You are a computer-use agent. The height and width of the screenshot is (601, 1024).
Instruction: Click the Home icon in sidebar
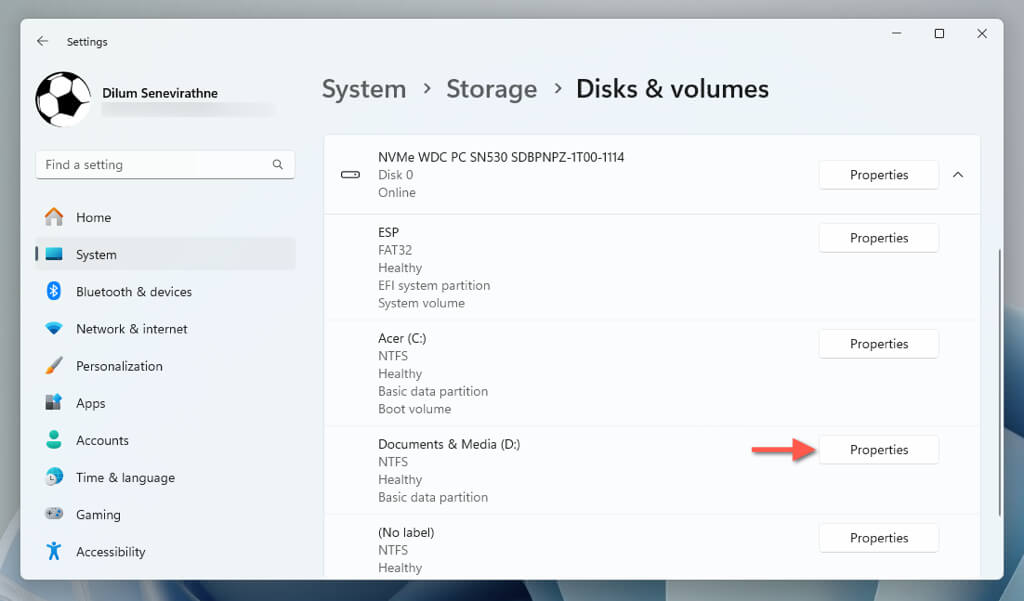[x=54, y=217]
